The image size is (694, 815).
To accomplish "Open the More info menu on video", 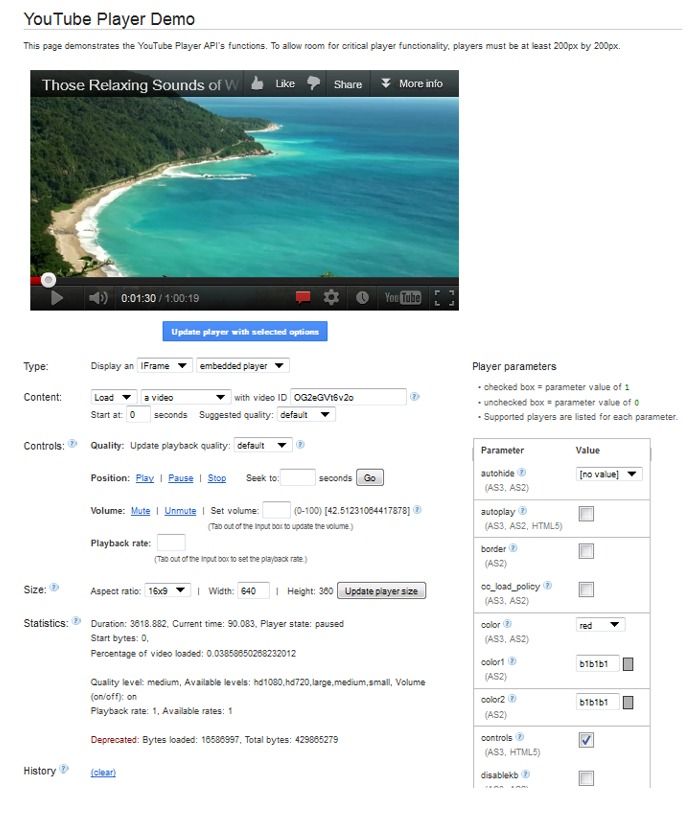I will tap(411, 84).
